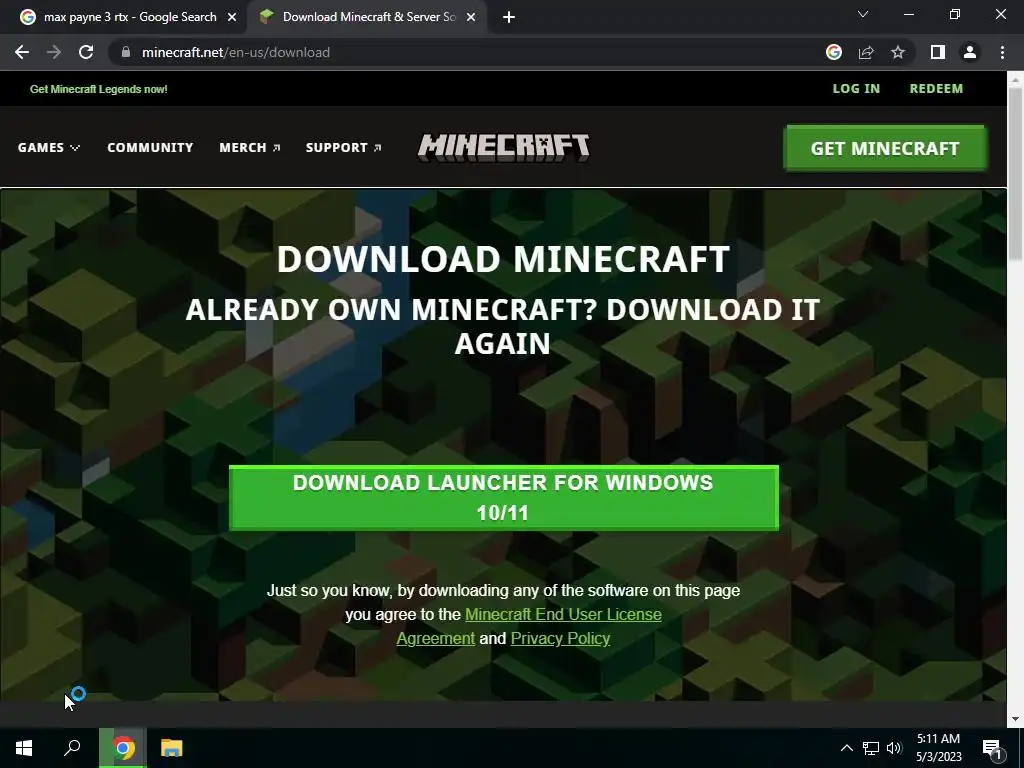Show hidden system tray icons

coord(846,748)
